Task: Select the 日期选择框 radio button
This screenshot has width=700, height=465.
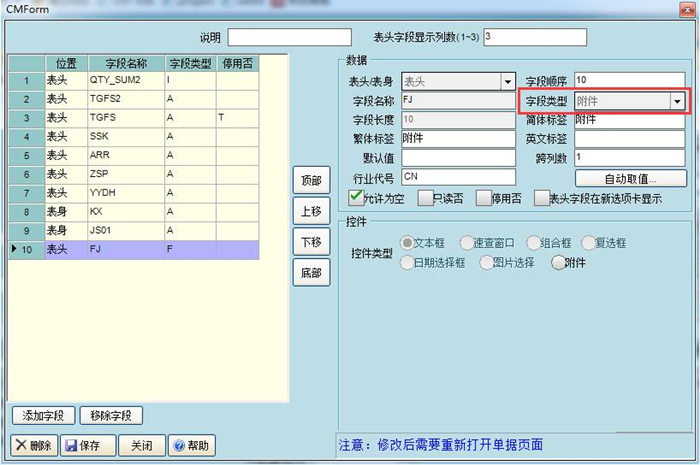Action: click(x=407, y=262)
